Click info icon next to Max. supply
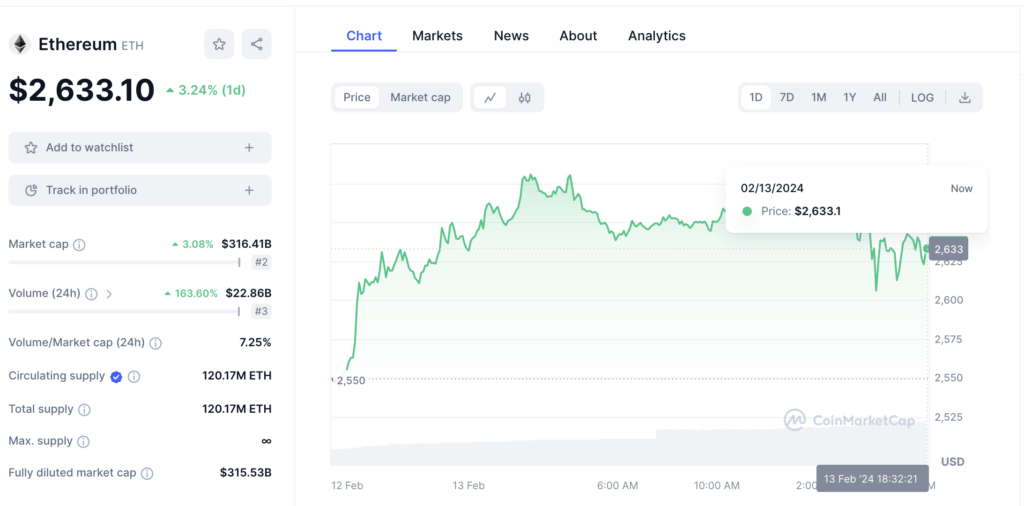 pyautogui.click(x=83, y=441)
